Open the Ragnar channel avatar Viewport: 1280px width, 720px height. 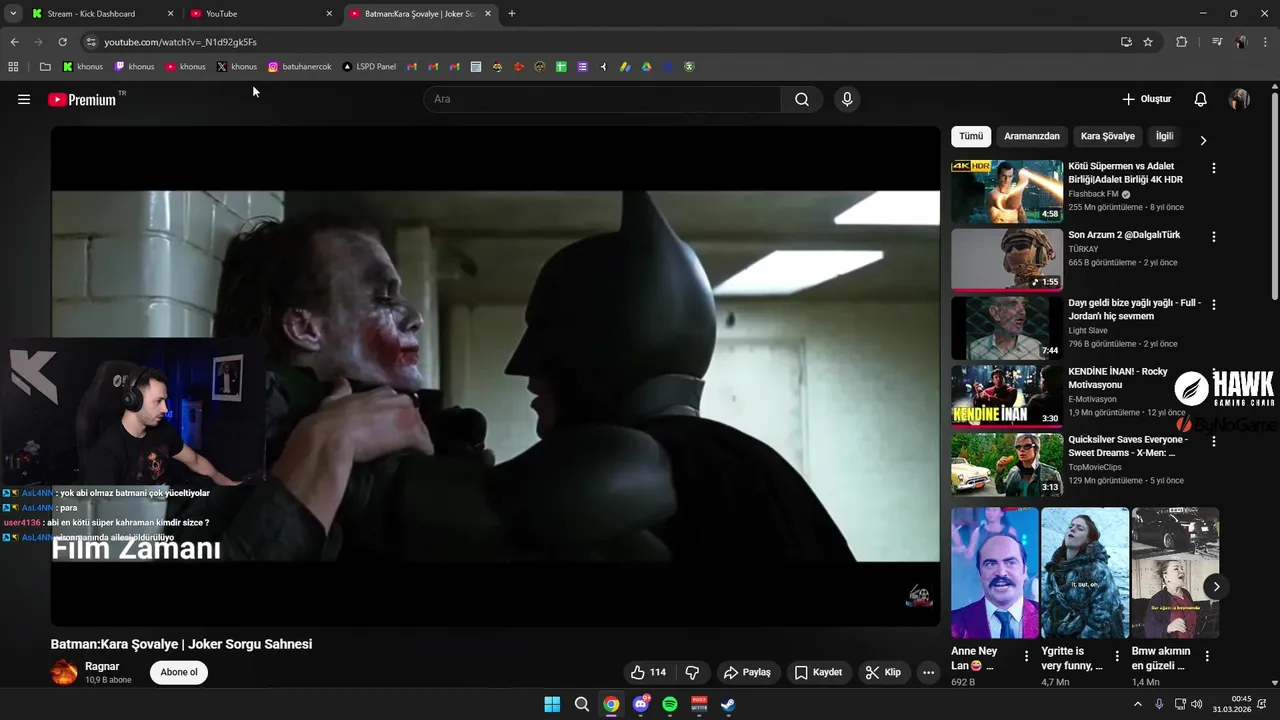coord(64,672)
